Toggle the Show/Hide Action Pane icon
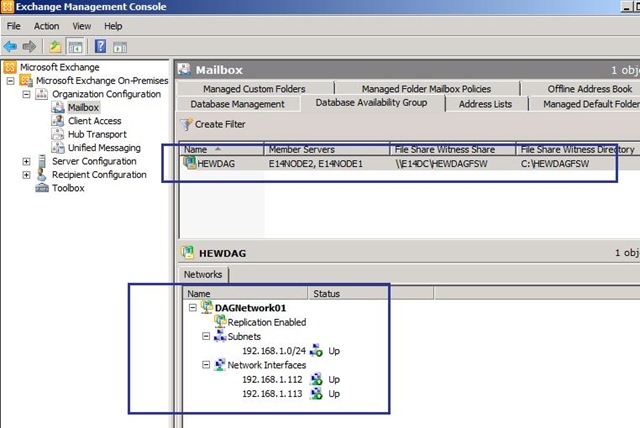Viewport: 640px width, 428px height. click(x=120, y=47)
